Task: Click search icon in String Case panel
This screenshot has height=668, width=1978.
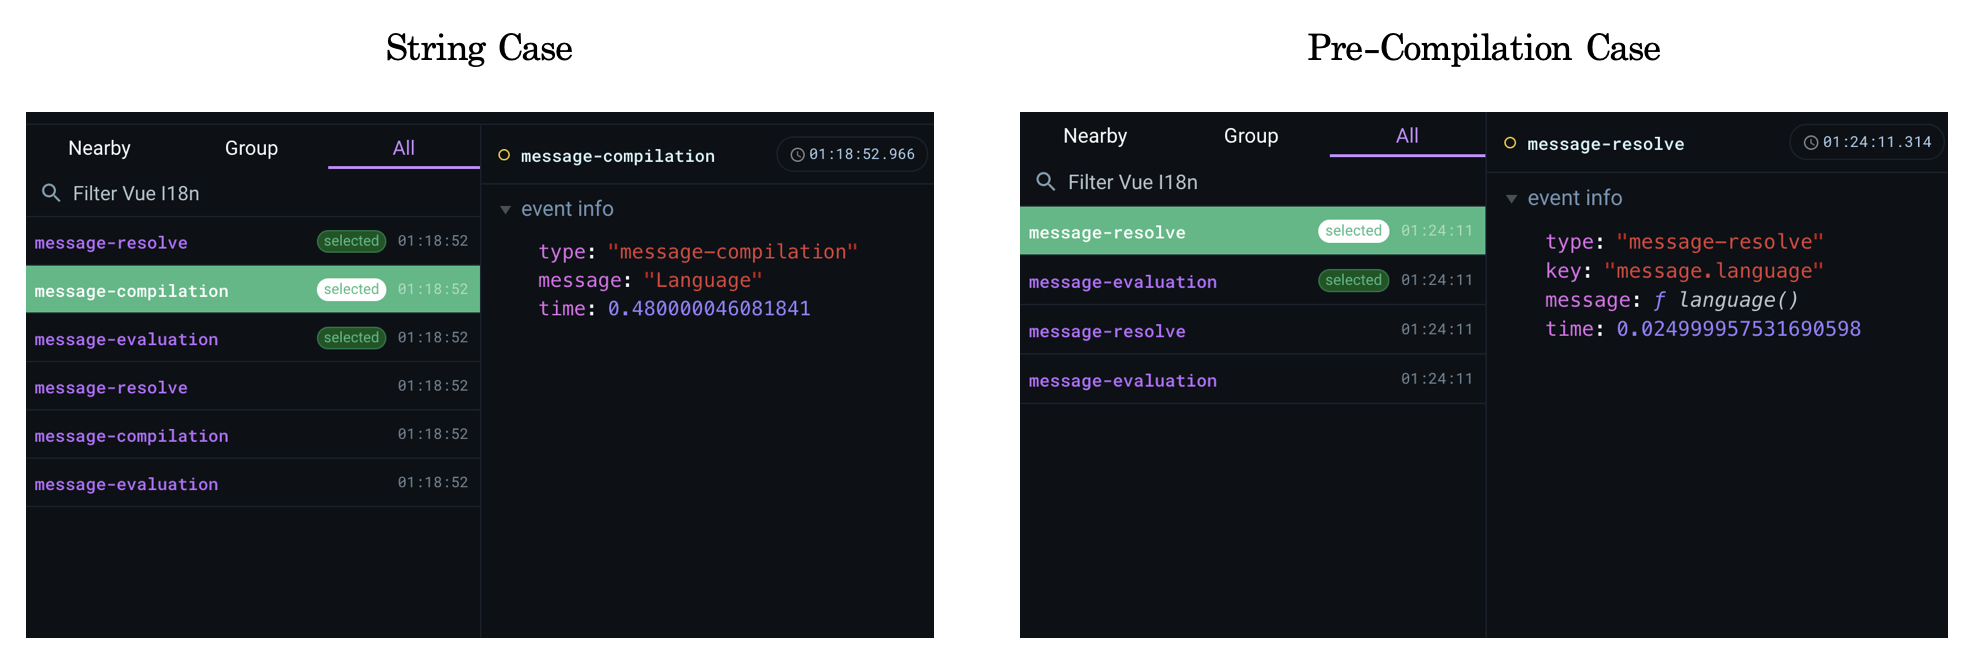Action: coord(51,193)
